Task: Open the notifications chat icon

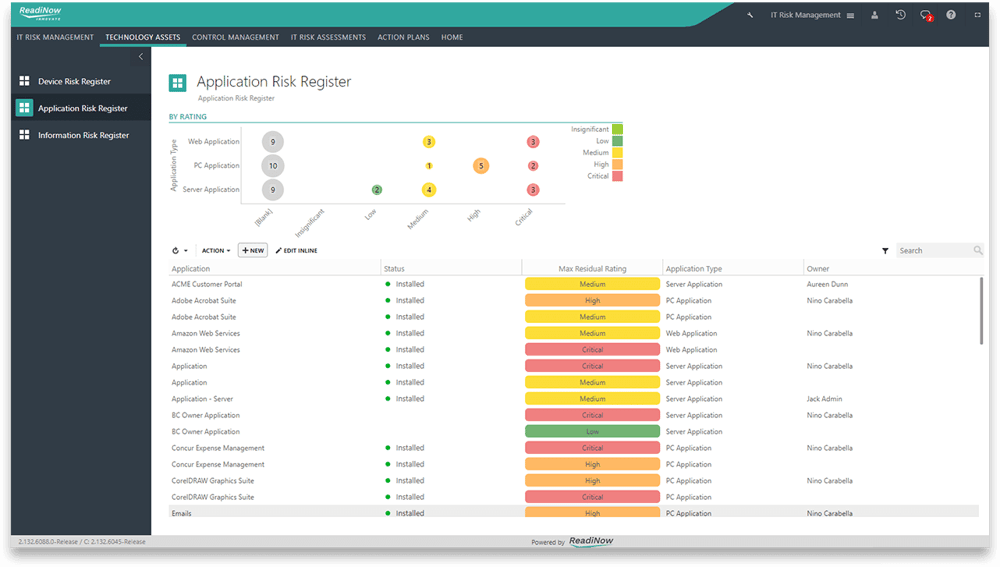Action: pos(926,15)
